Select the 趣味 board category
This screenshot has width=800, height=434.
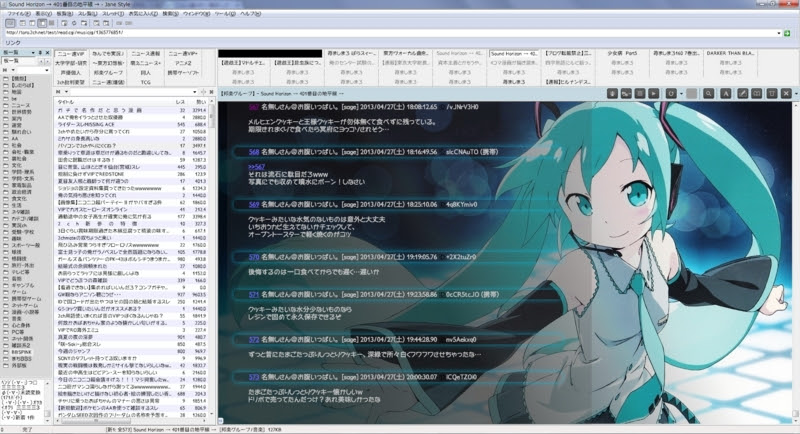[x=17, y=239]
